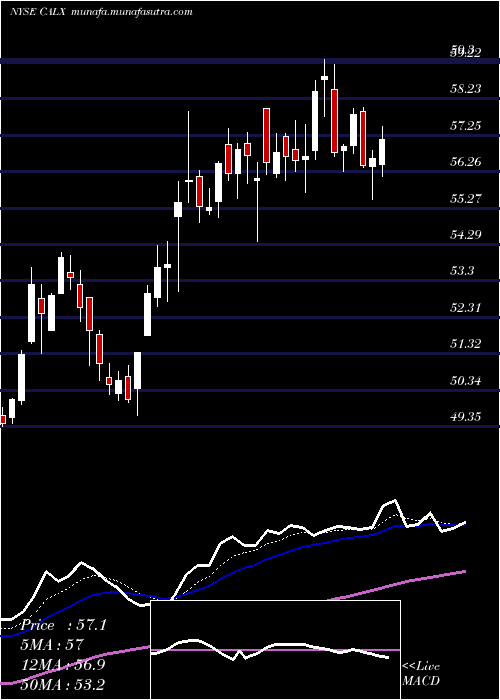500x700 pixels.
Task: Click inside the Live MACD inset chart
Action: point(275,650)
